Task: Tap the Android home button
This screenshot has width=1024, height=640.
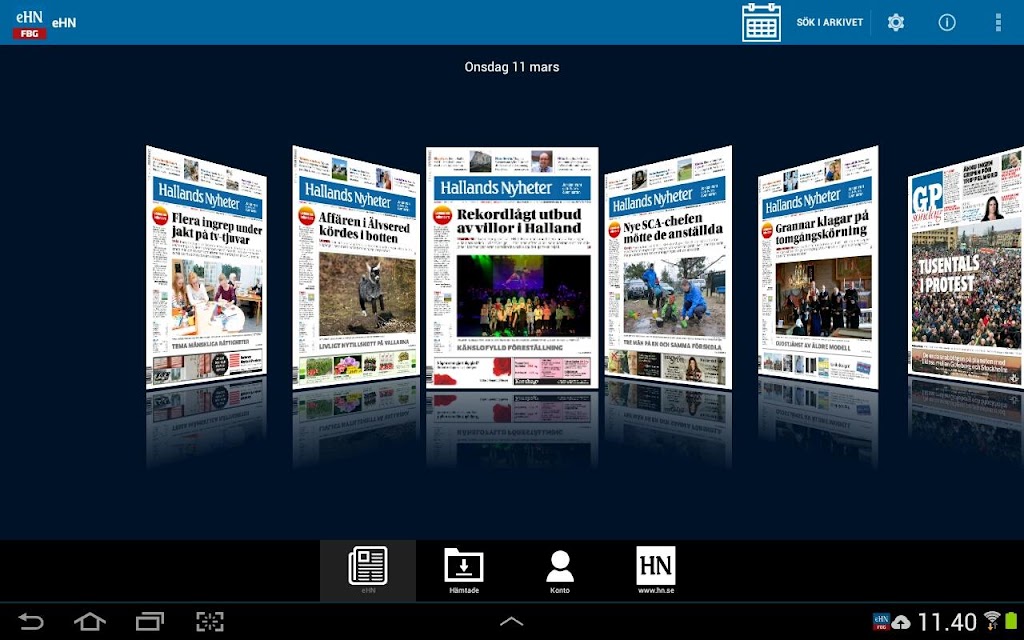Action: [90, 621]
